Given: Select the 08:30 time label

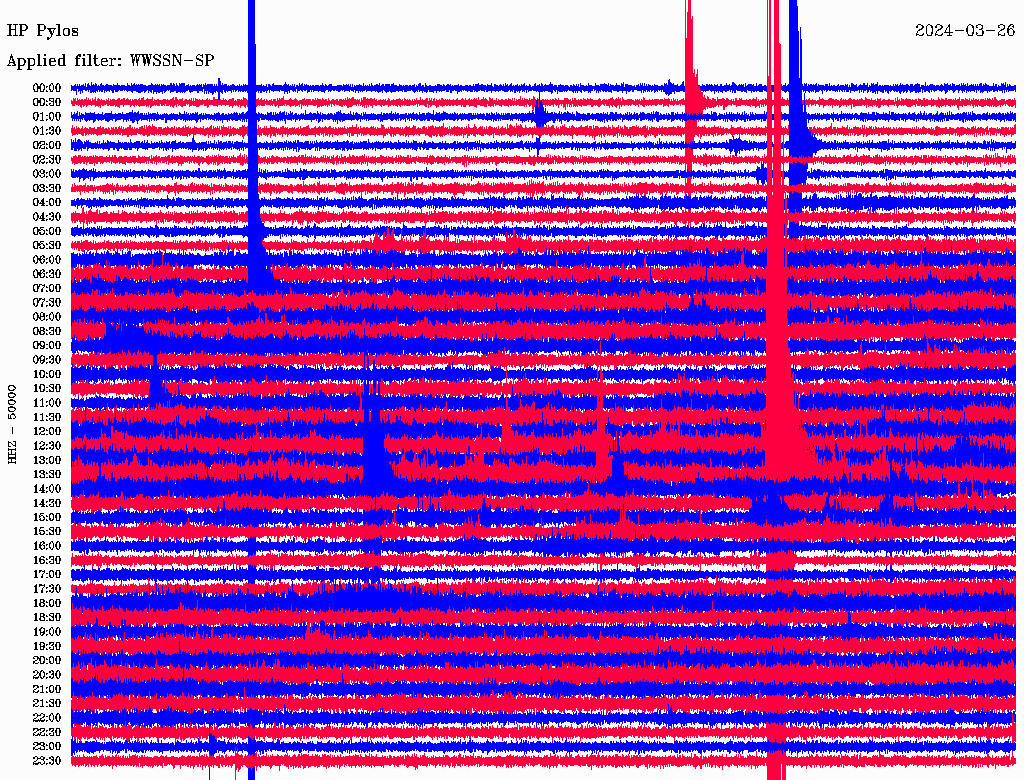Looking at the screenshot, I should click(46, 331).
